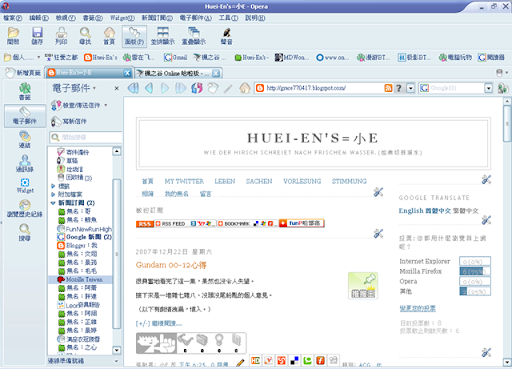
Task: Click the Cascade windows (重疊顯示) icon
Action: pos(194,36)
